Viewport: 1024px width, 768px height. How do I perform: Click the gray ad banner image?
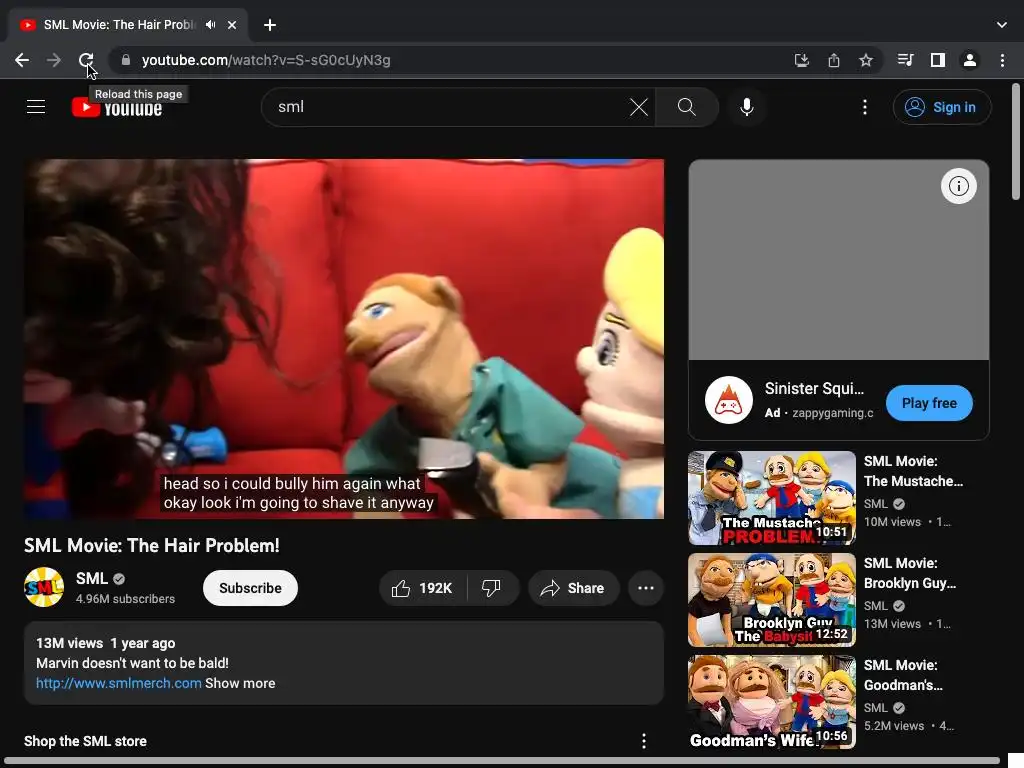839,260
